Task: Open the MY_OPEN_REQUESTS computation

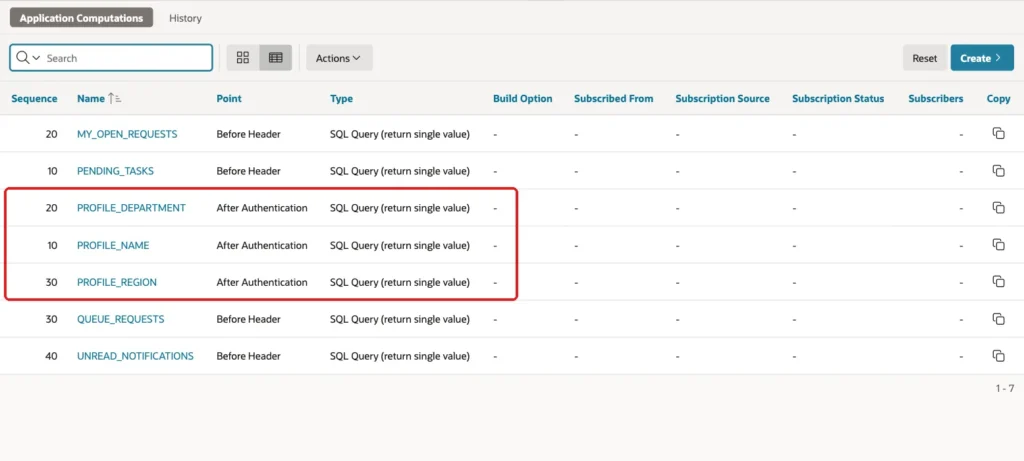Action: point(127,134)
